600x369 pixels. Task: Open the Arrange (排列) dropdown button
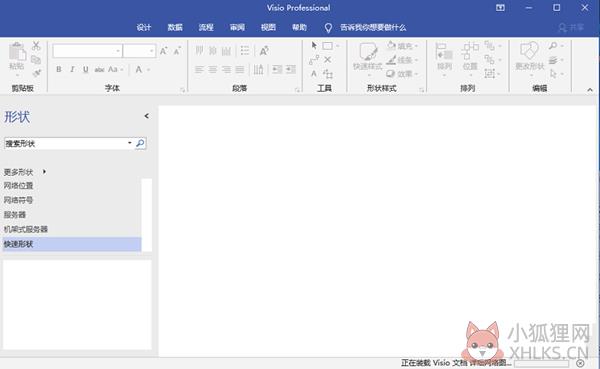click(x=444, y=58)
